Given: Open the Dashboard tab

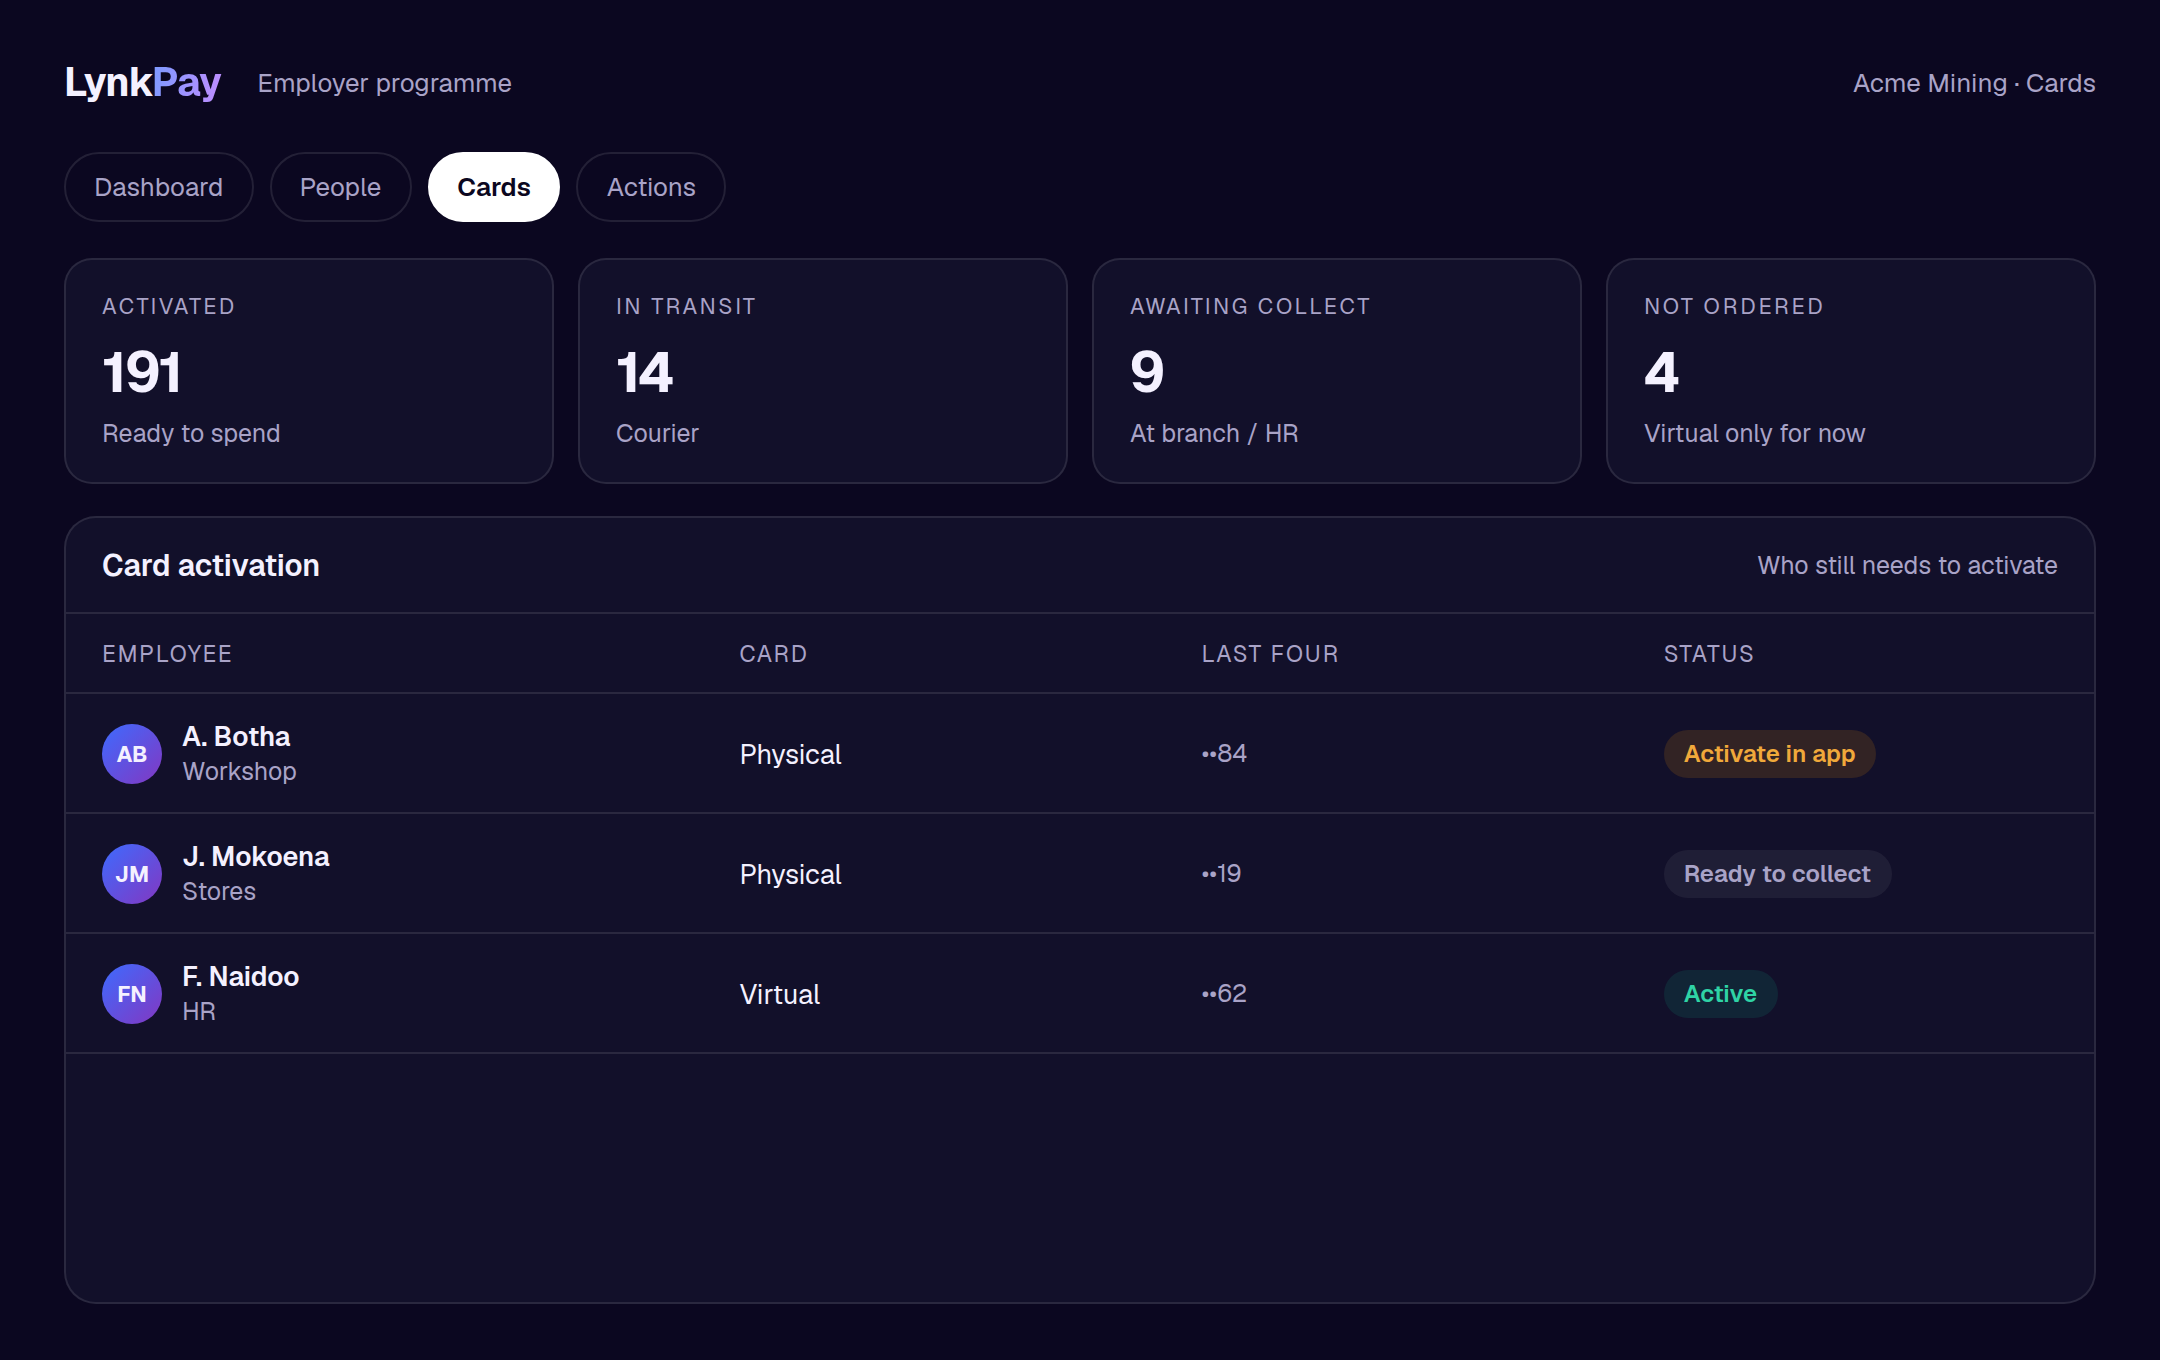Looking at the screenshot, I should click(x=158, y=187).
